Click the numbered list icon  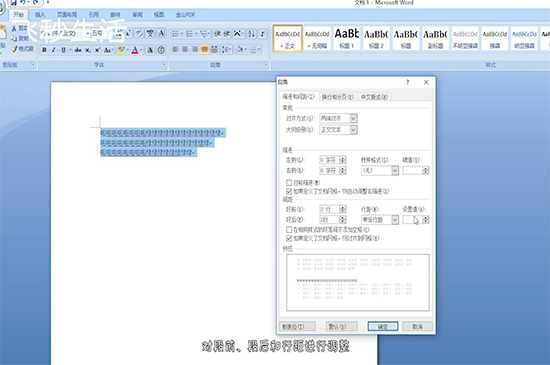189,34
